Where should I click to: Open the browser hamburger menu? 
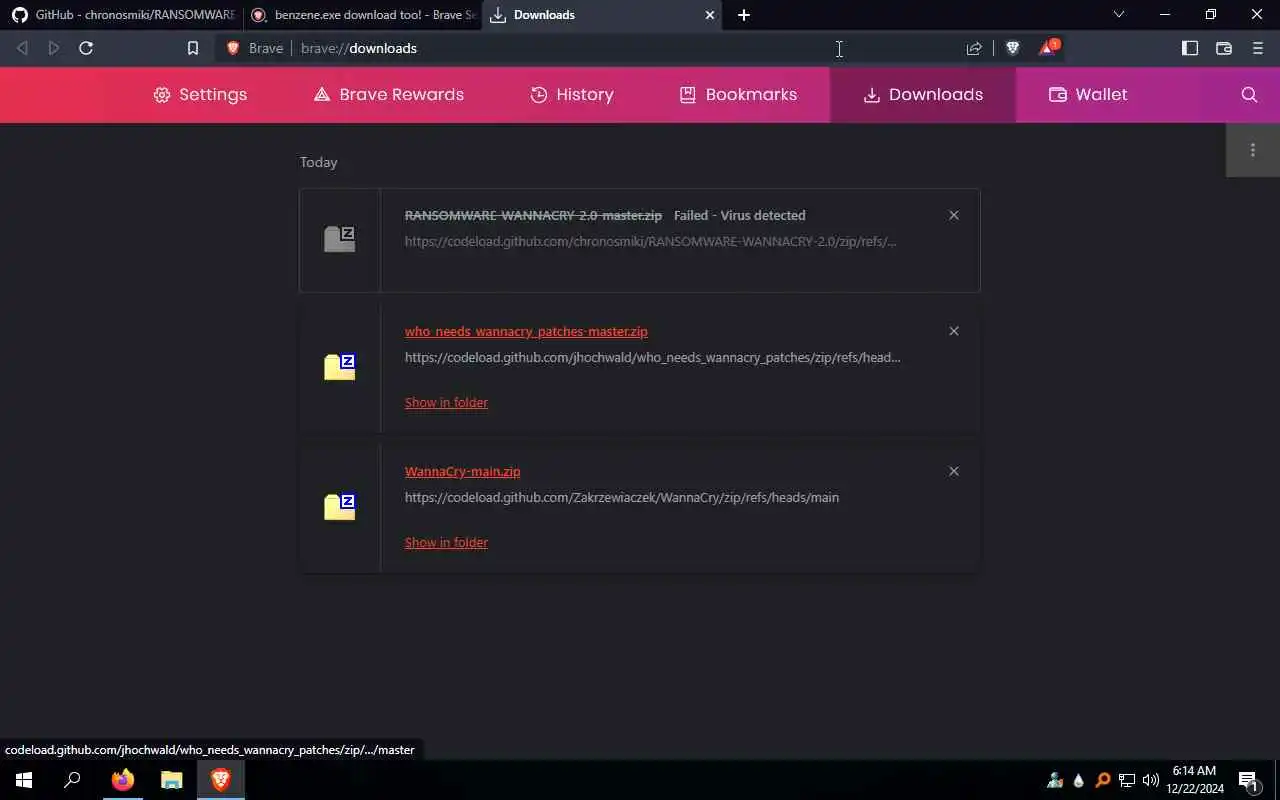(1258, 48)
